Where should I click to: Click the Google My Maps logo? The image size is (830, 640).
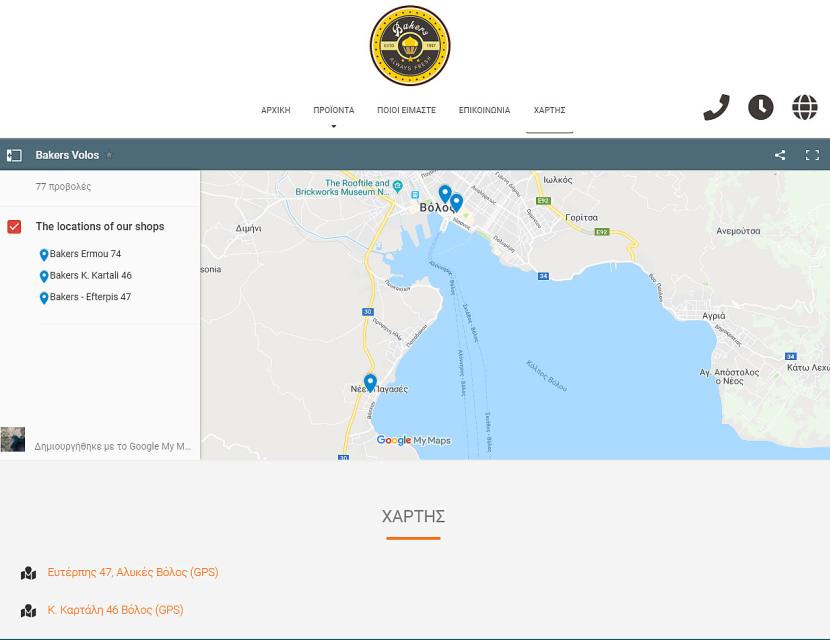[x=413, y=440]
